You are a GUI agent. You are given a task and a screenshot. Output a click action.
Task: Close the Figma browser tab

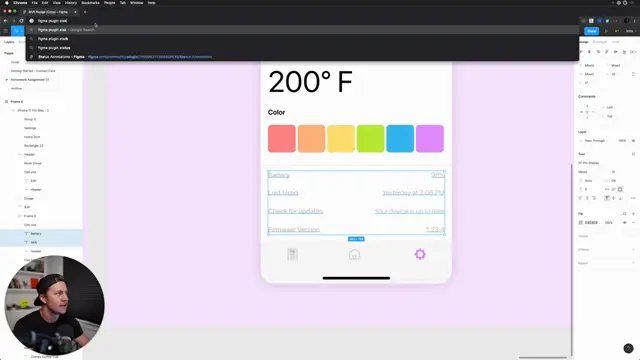[x=76, y=12]
